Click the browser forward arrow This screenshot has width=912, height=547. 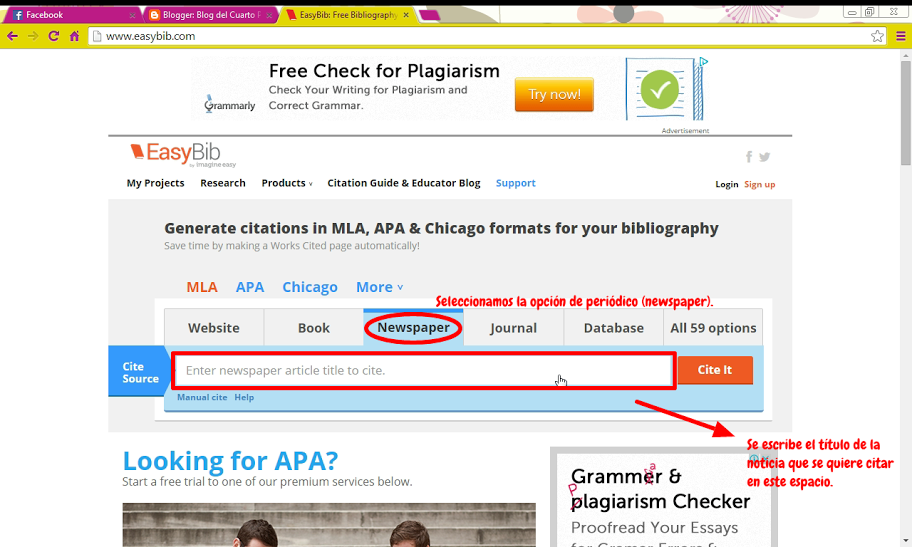pyautogui.click(x=33, y=36)
